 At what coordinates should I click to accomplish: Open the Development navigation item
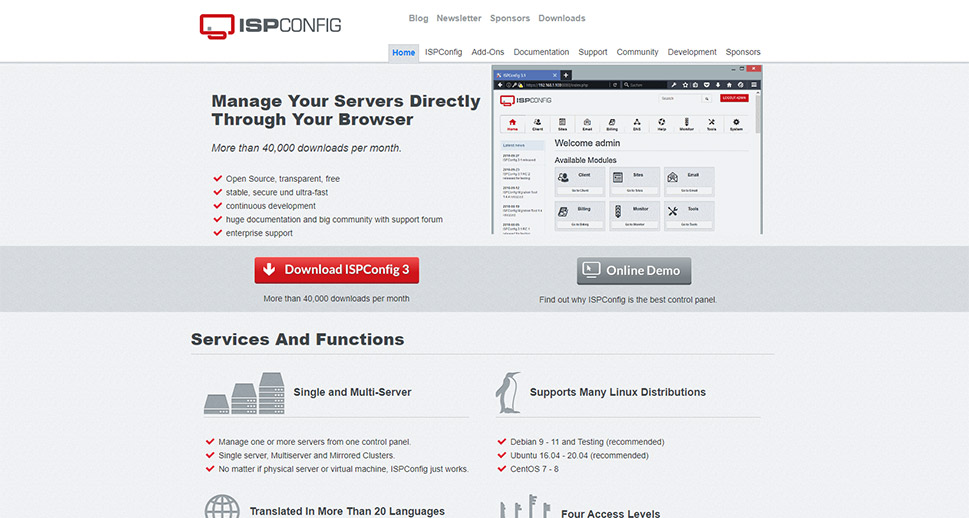(692, 52)
